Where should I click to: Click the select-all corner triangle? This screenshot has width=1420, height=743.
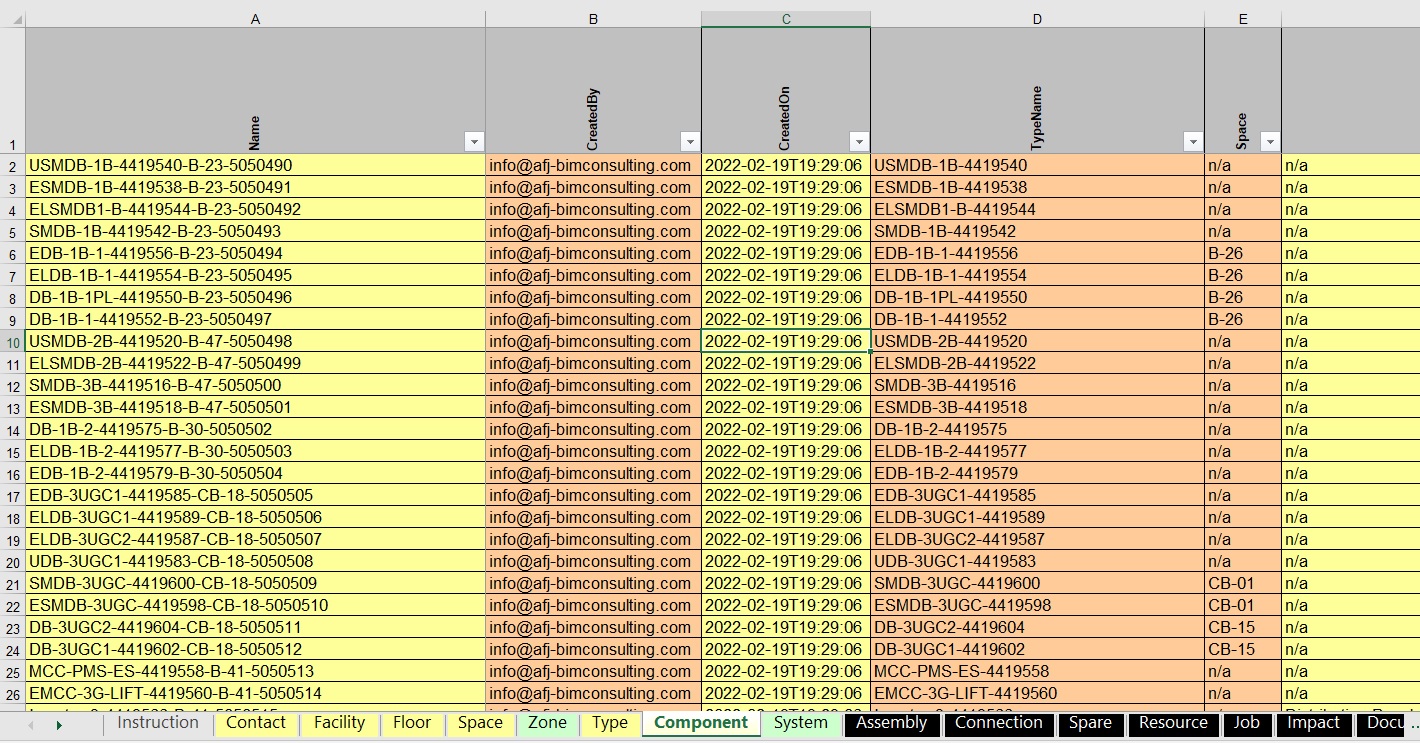[12, 19]
